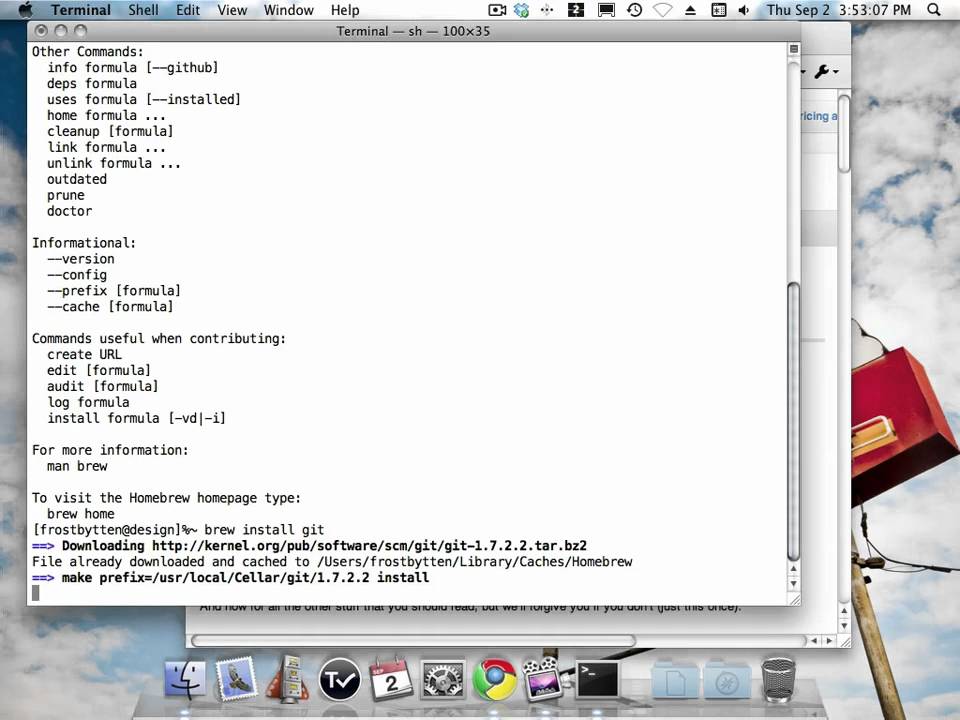Click the Terminal scroll up arrow
This screenshot has height=720, width=960.
[793, 569]
